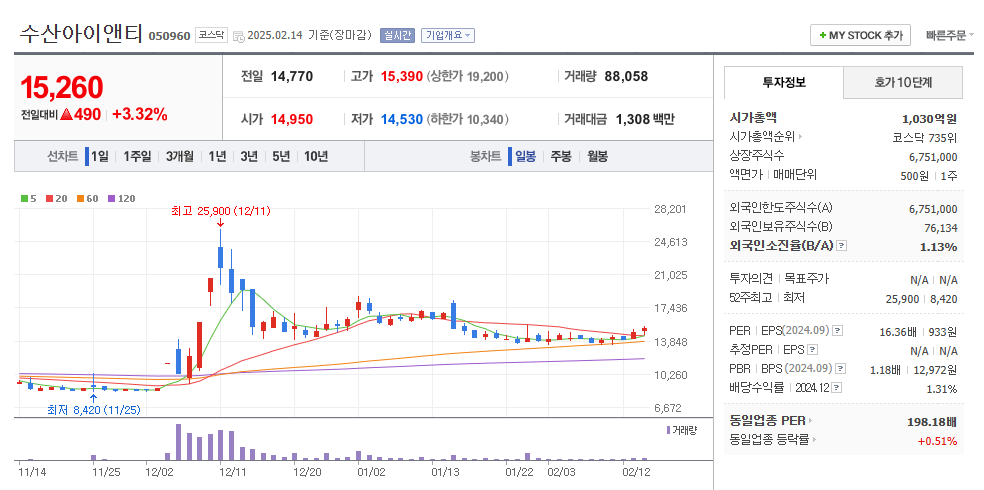Click the help icon next to 외국인소진율(B/A)
The image size is (984, 490).
pos(842,246)
